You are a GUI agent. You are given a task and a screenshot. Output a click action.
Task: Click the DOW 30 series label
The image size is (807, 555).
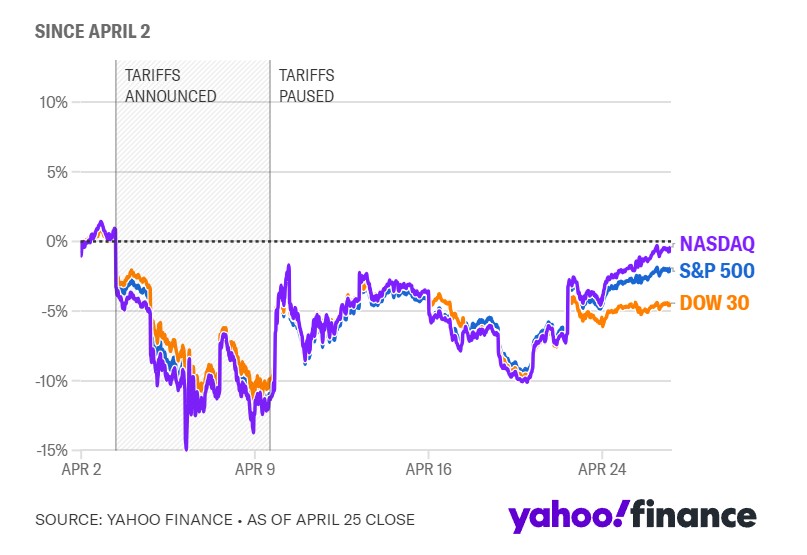coord(714,303)
